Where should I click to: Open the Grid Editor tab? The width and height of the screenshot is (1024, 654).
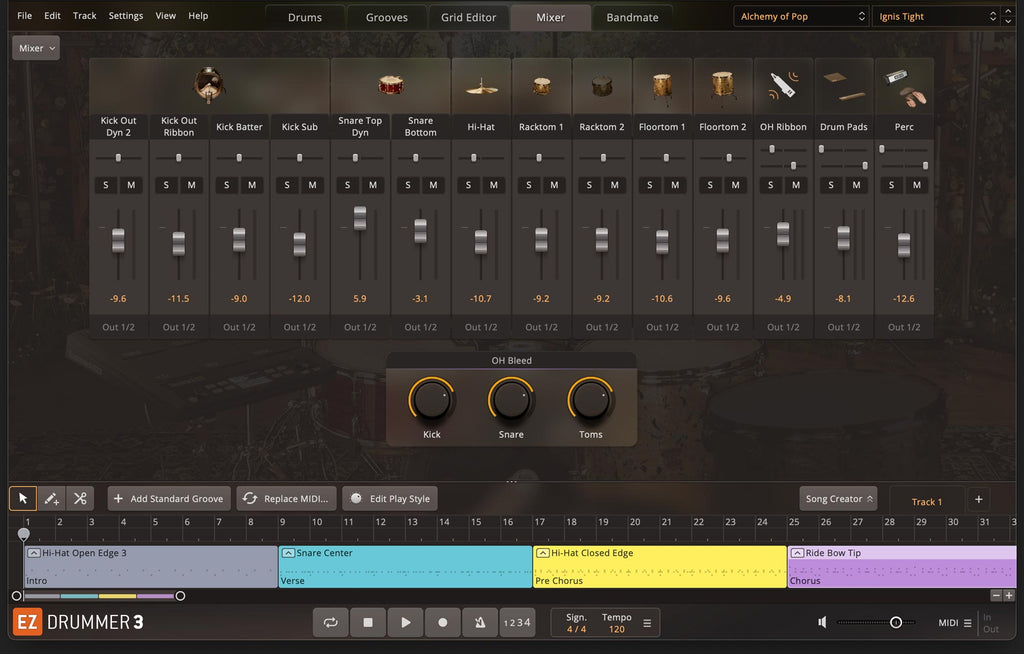468,18
